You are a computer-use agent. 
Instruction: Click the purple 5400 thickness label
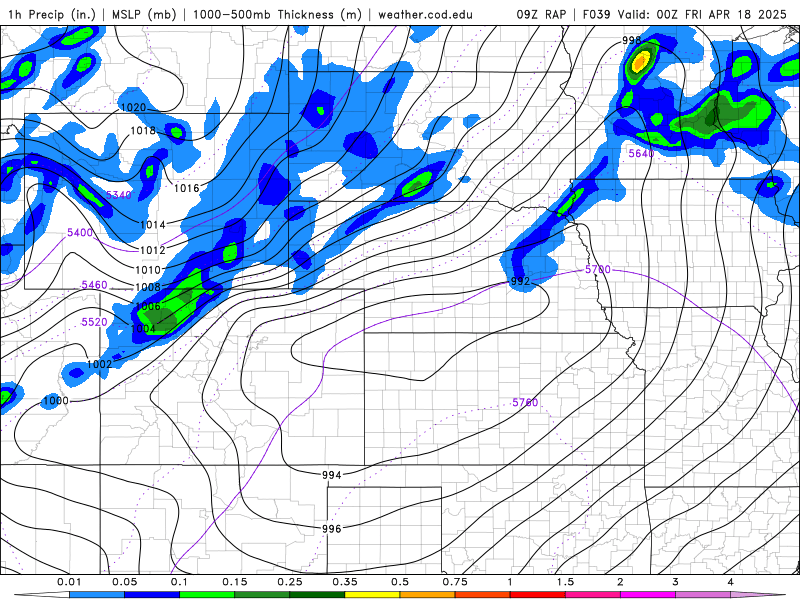[x=80, y=233]
